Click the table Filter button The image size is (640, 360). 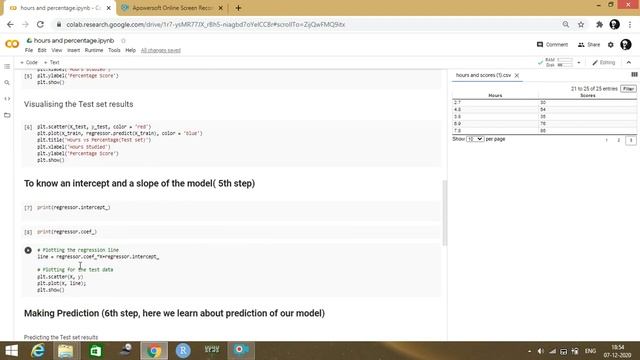click(628, 89)
